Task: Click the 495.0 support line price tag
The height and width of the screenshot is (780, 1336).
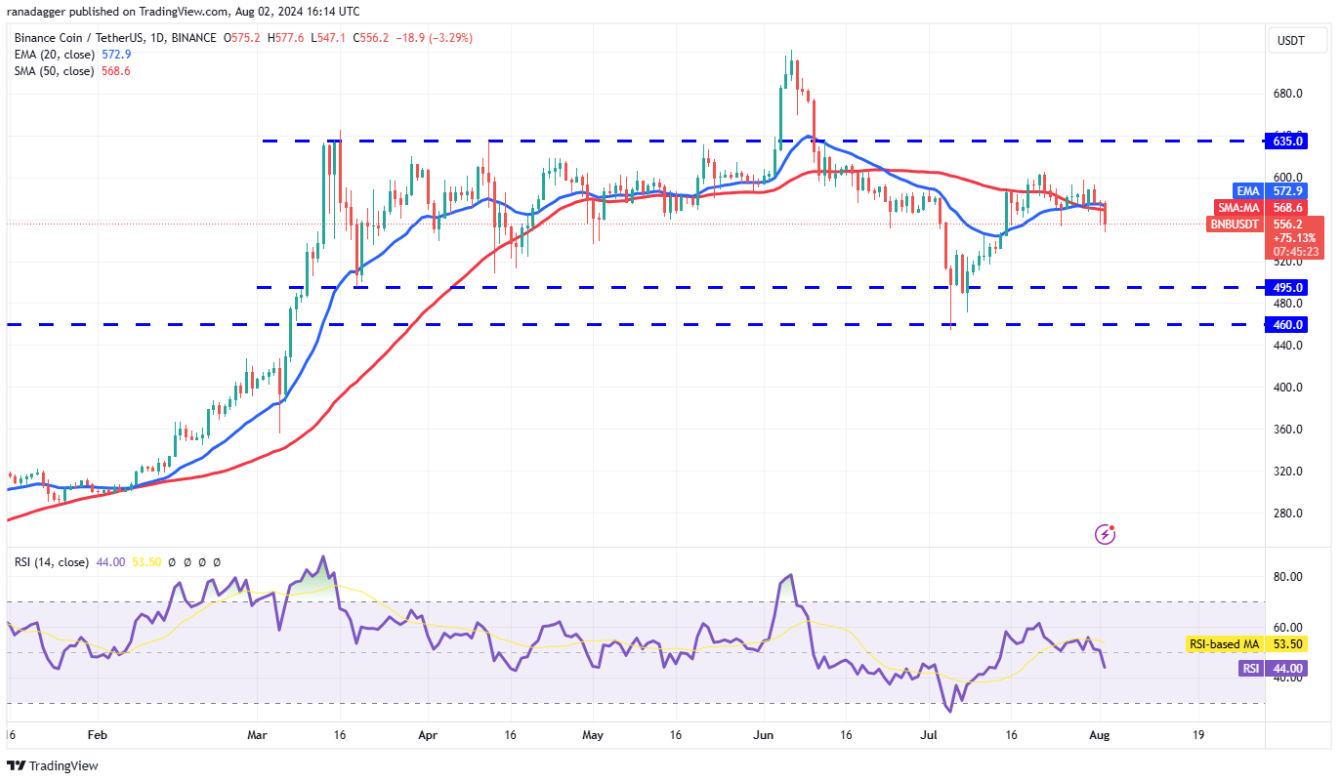Action: (1286, 287)
